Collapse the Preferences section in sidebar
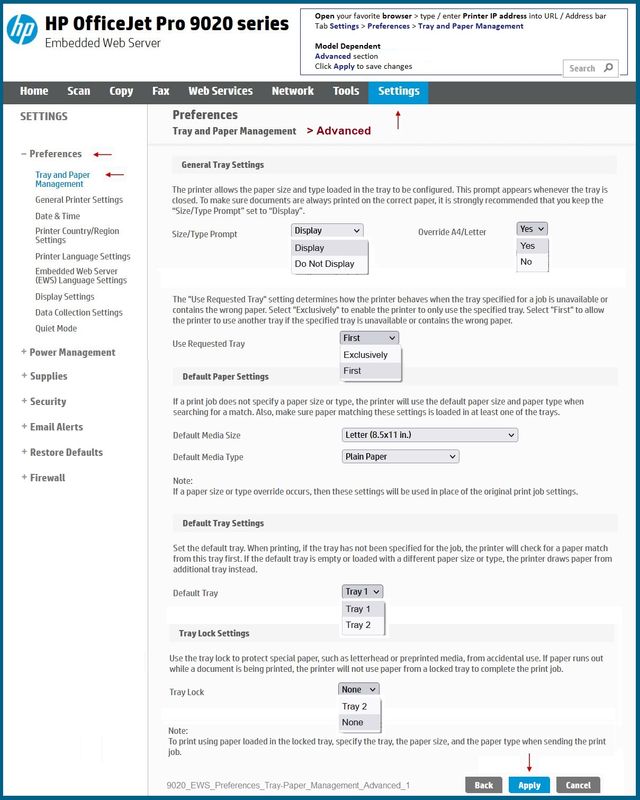 [x=51, y=154]
